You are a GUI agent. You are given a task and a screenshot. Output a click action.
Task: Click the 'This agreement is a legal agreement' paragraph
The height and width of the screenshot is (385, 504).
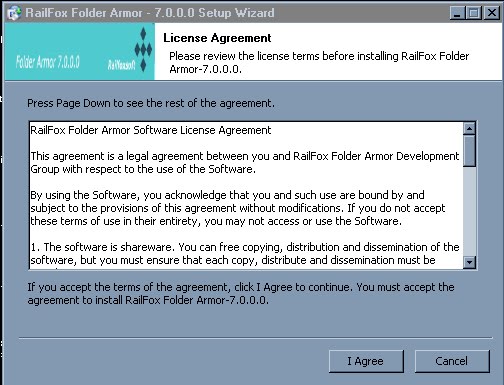pyautogui.click(x=245, y=163)
